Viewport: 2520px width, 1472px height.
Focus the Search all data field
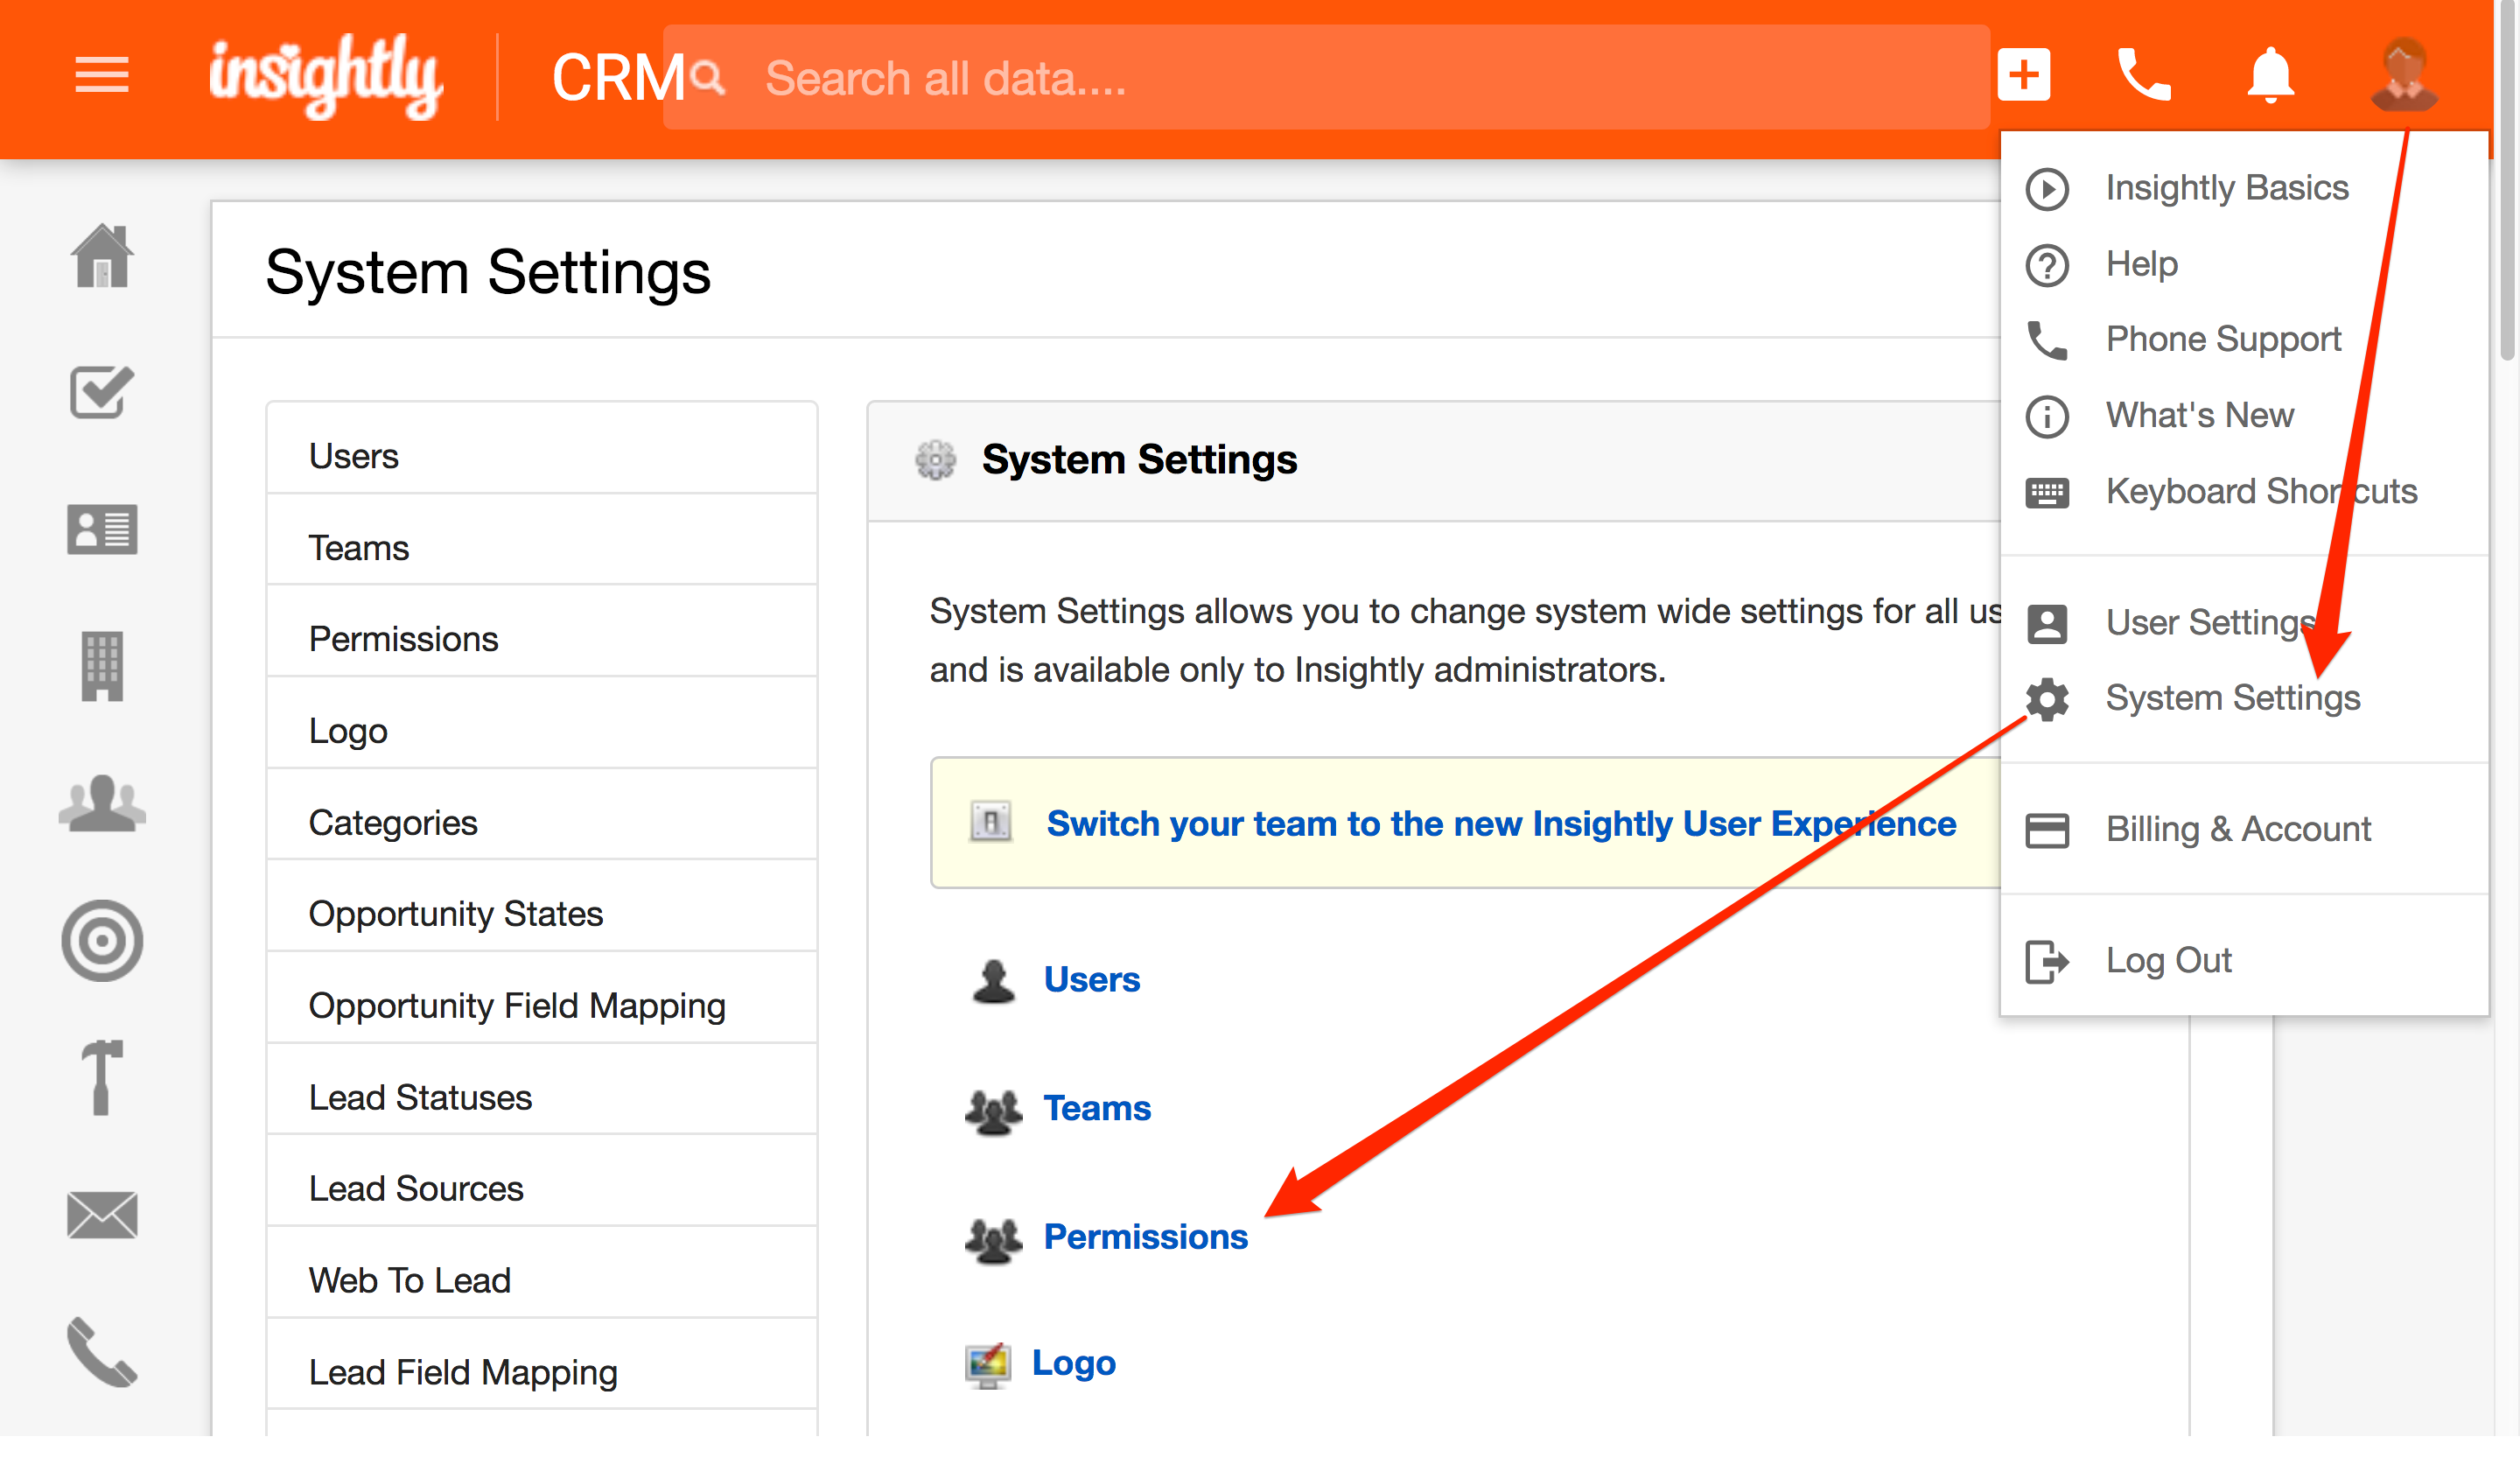tap(1326, 77)
